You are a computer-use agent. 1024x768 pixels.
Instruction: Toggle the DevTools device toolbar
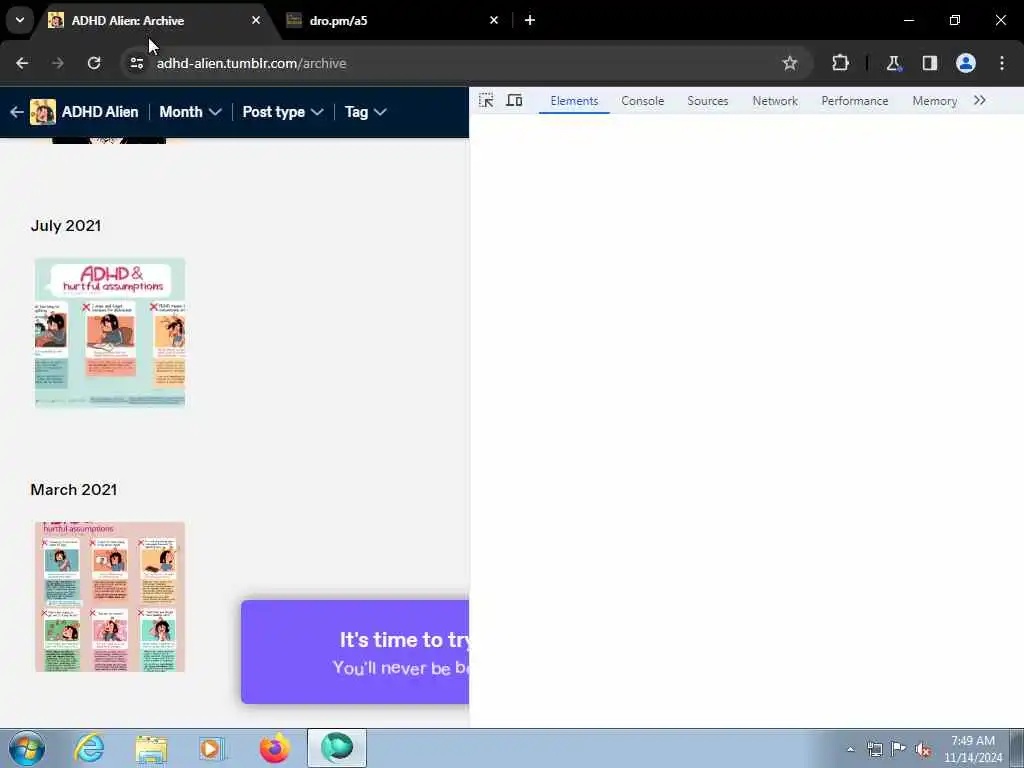[x=515, y=101]
